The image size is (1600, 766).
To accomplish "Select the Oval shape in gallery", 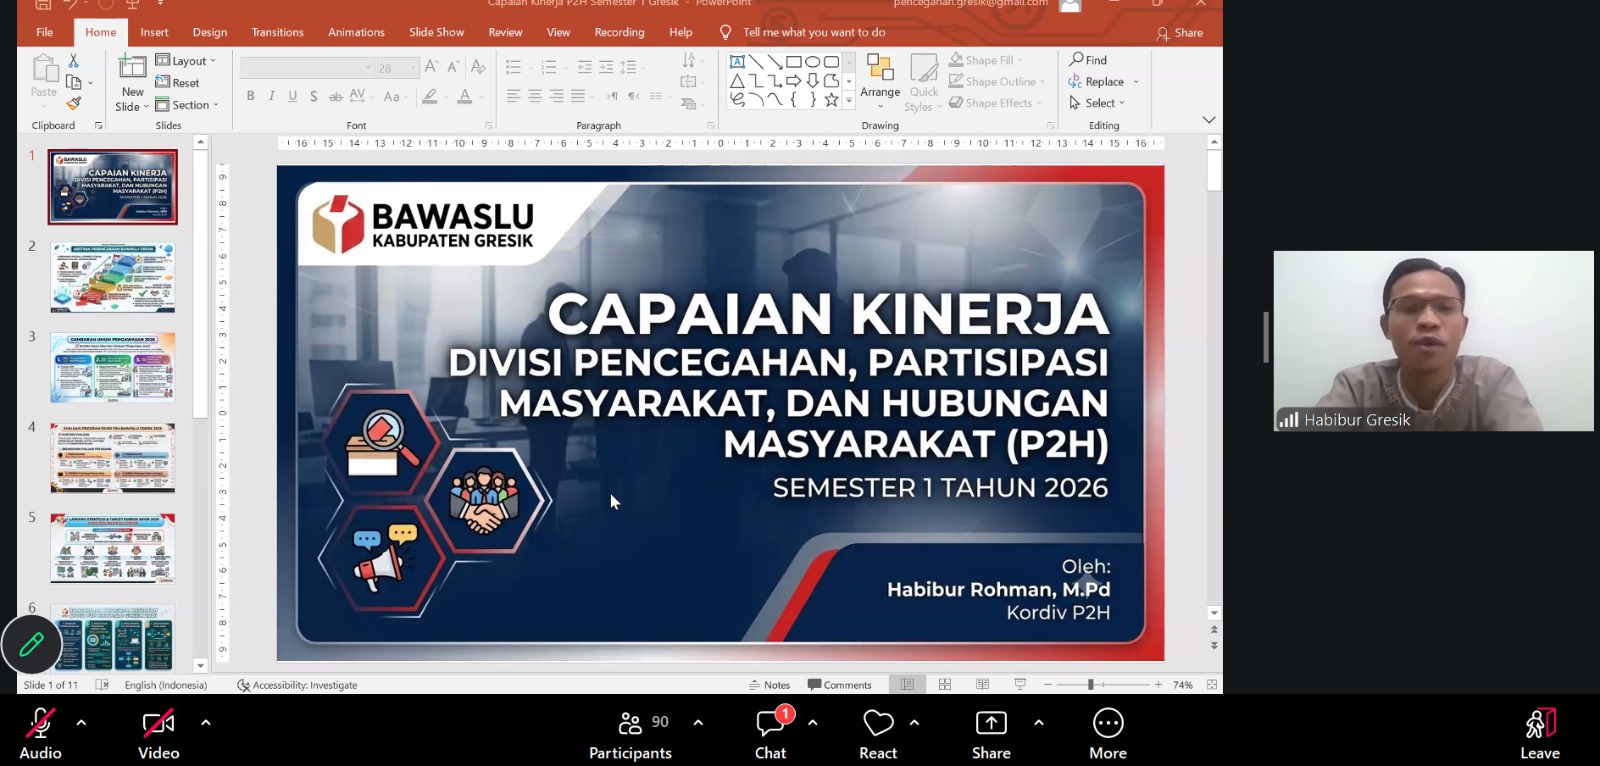I will click(x=812, y=62).
